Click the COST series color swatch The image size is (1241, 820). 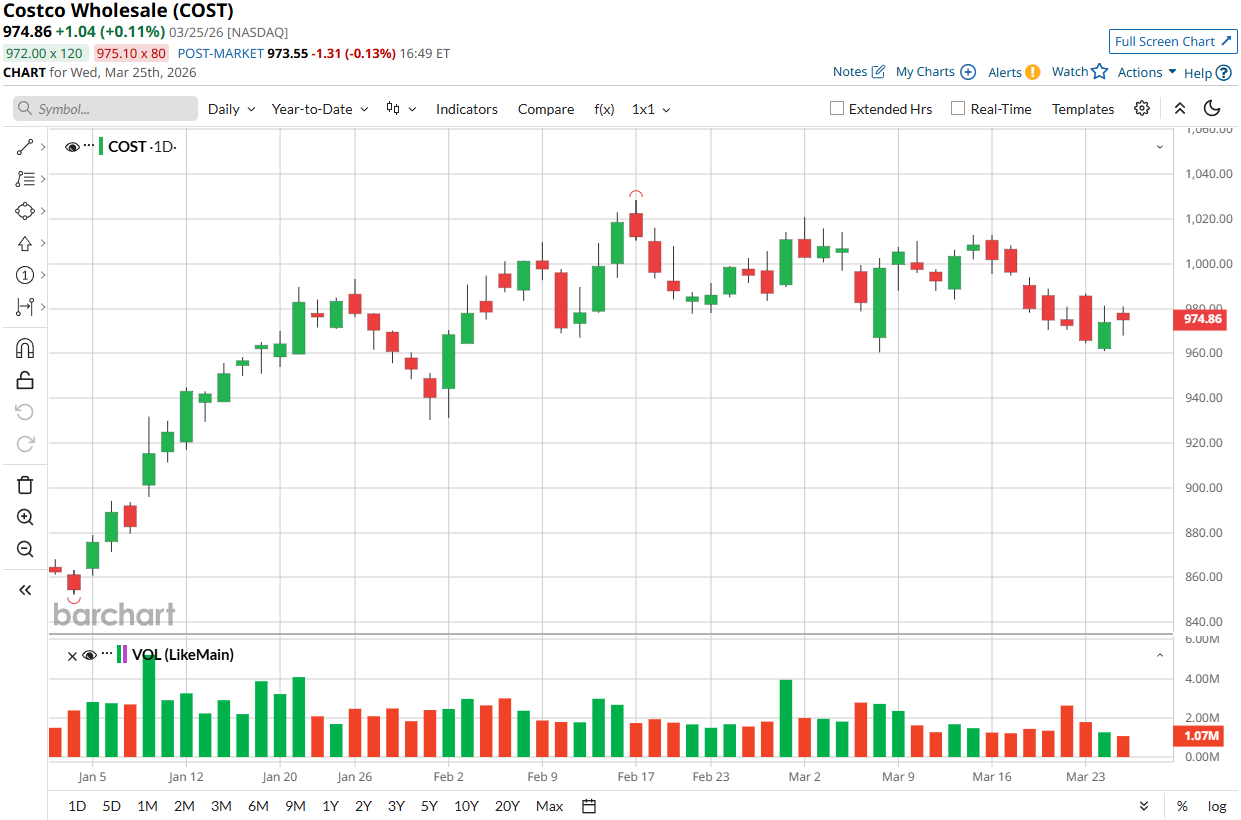pos(101,147)
